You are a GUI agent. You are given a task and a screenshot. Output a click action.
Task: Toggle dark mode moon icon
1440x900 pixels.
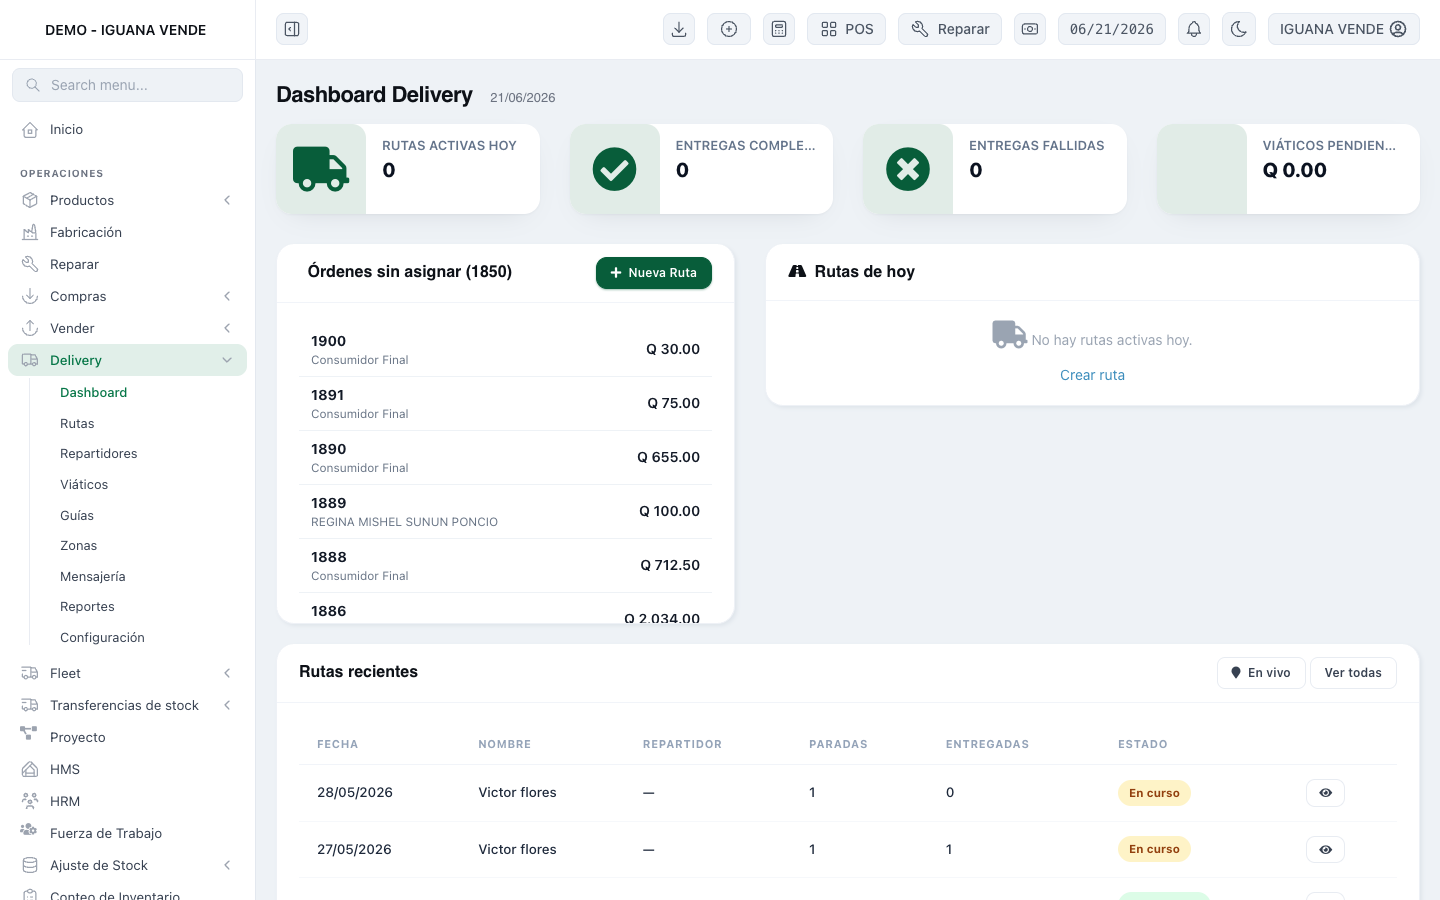tap(1239, 29)
